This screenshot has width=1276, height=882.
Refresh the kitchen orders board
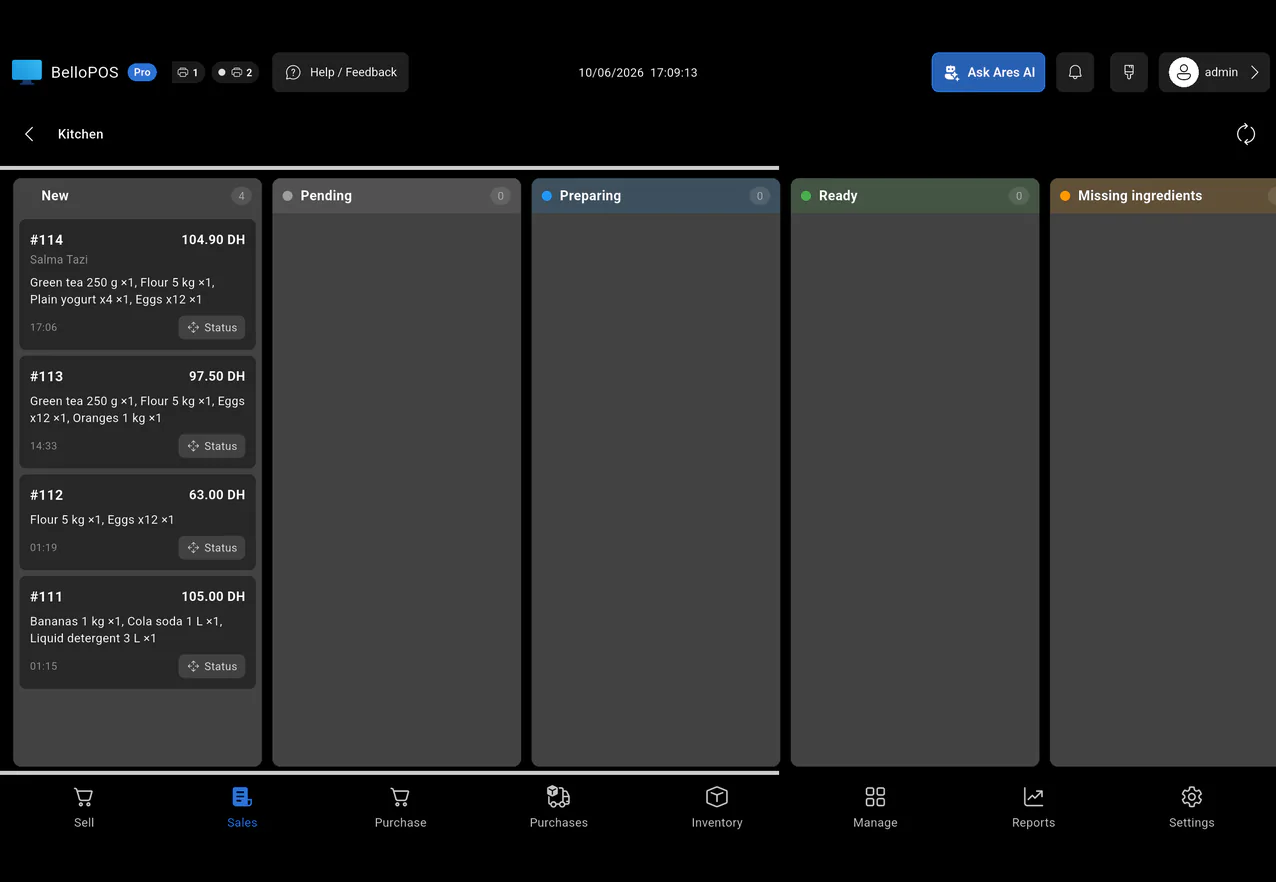[x=1246, y=134]
